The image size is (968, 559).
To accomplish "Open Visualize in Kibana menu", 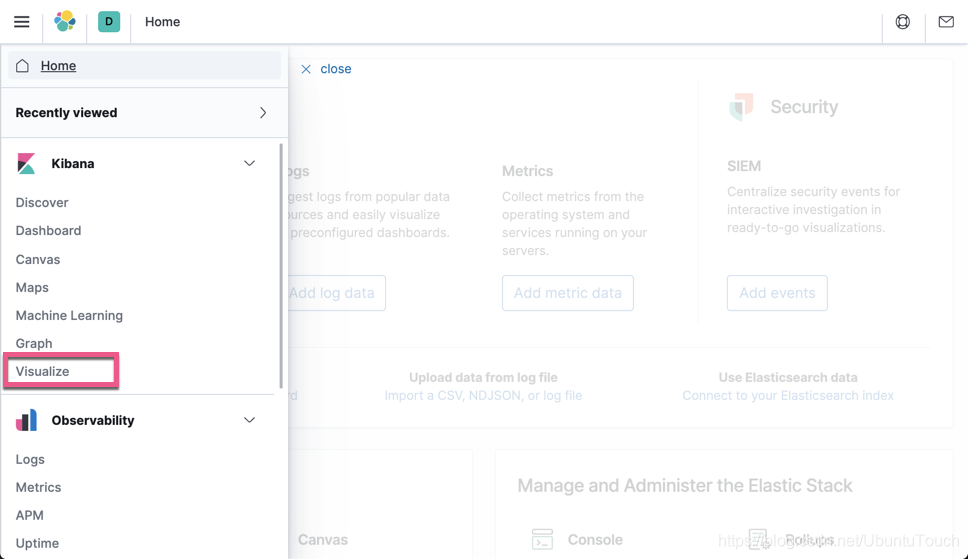I will (43, 371).
